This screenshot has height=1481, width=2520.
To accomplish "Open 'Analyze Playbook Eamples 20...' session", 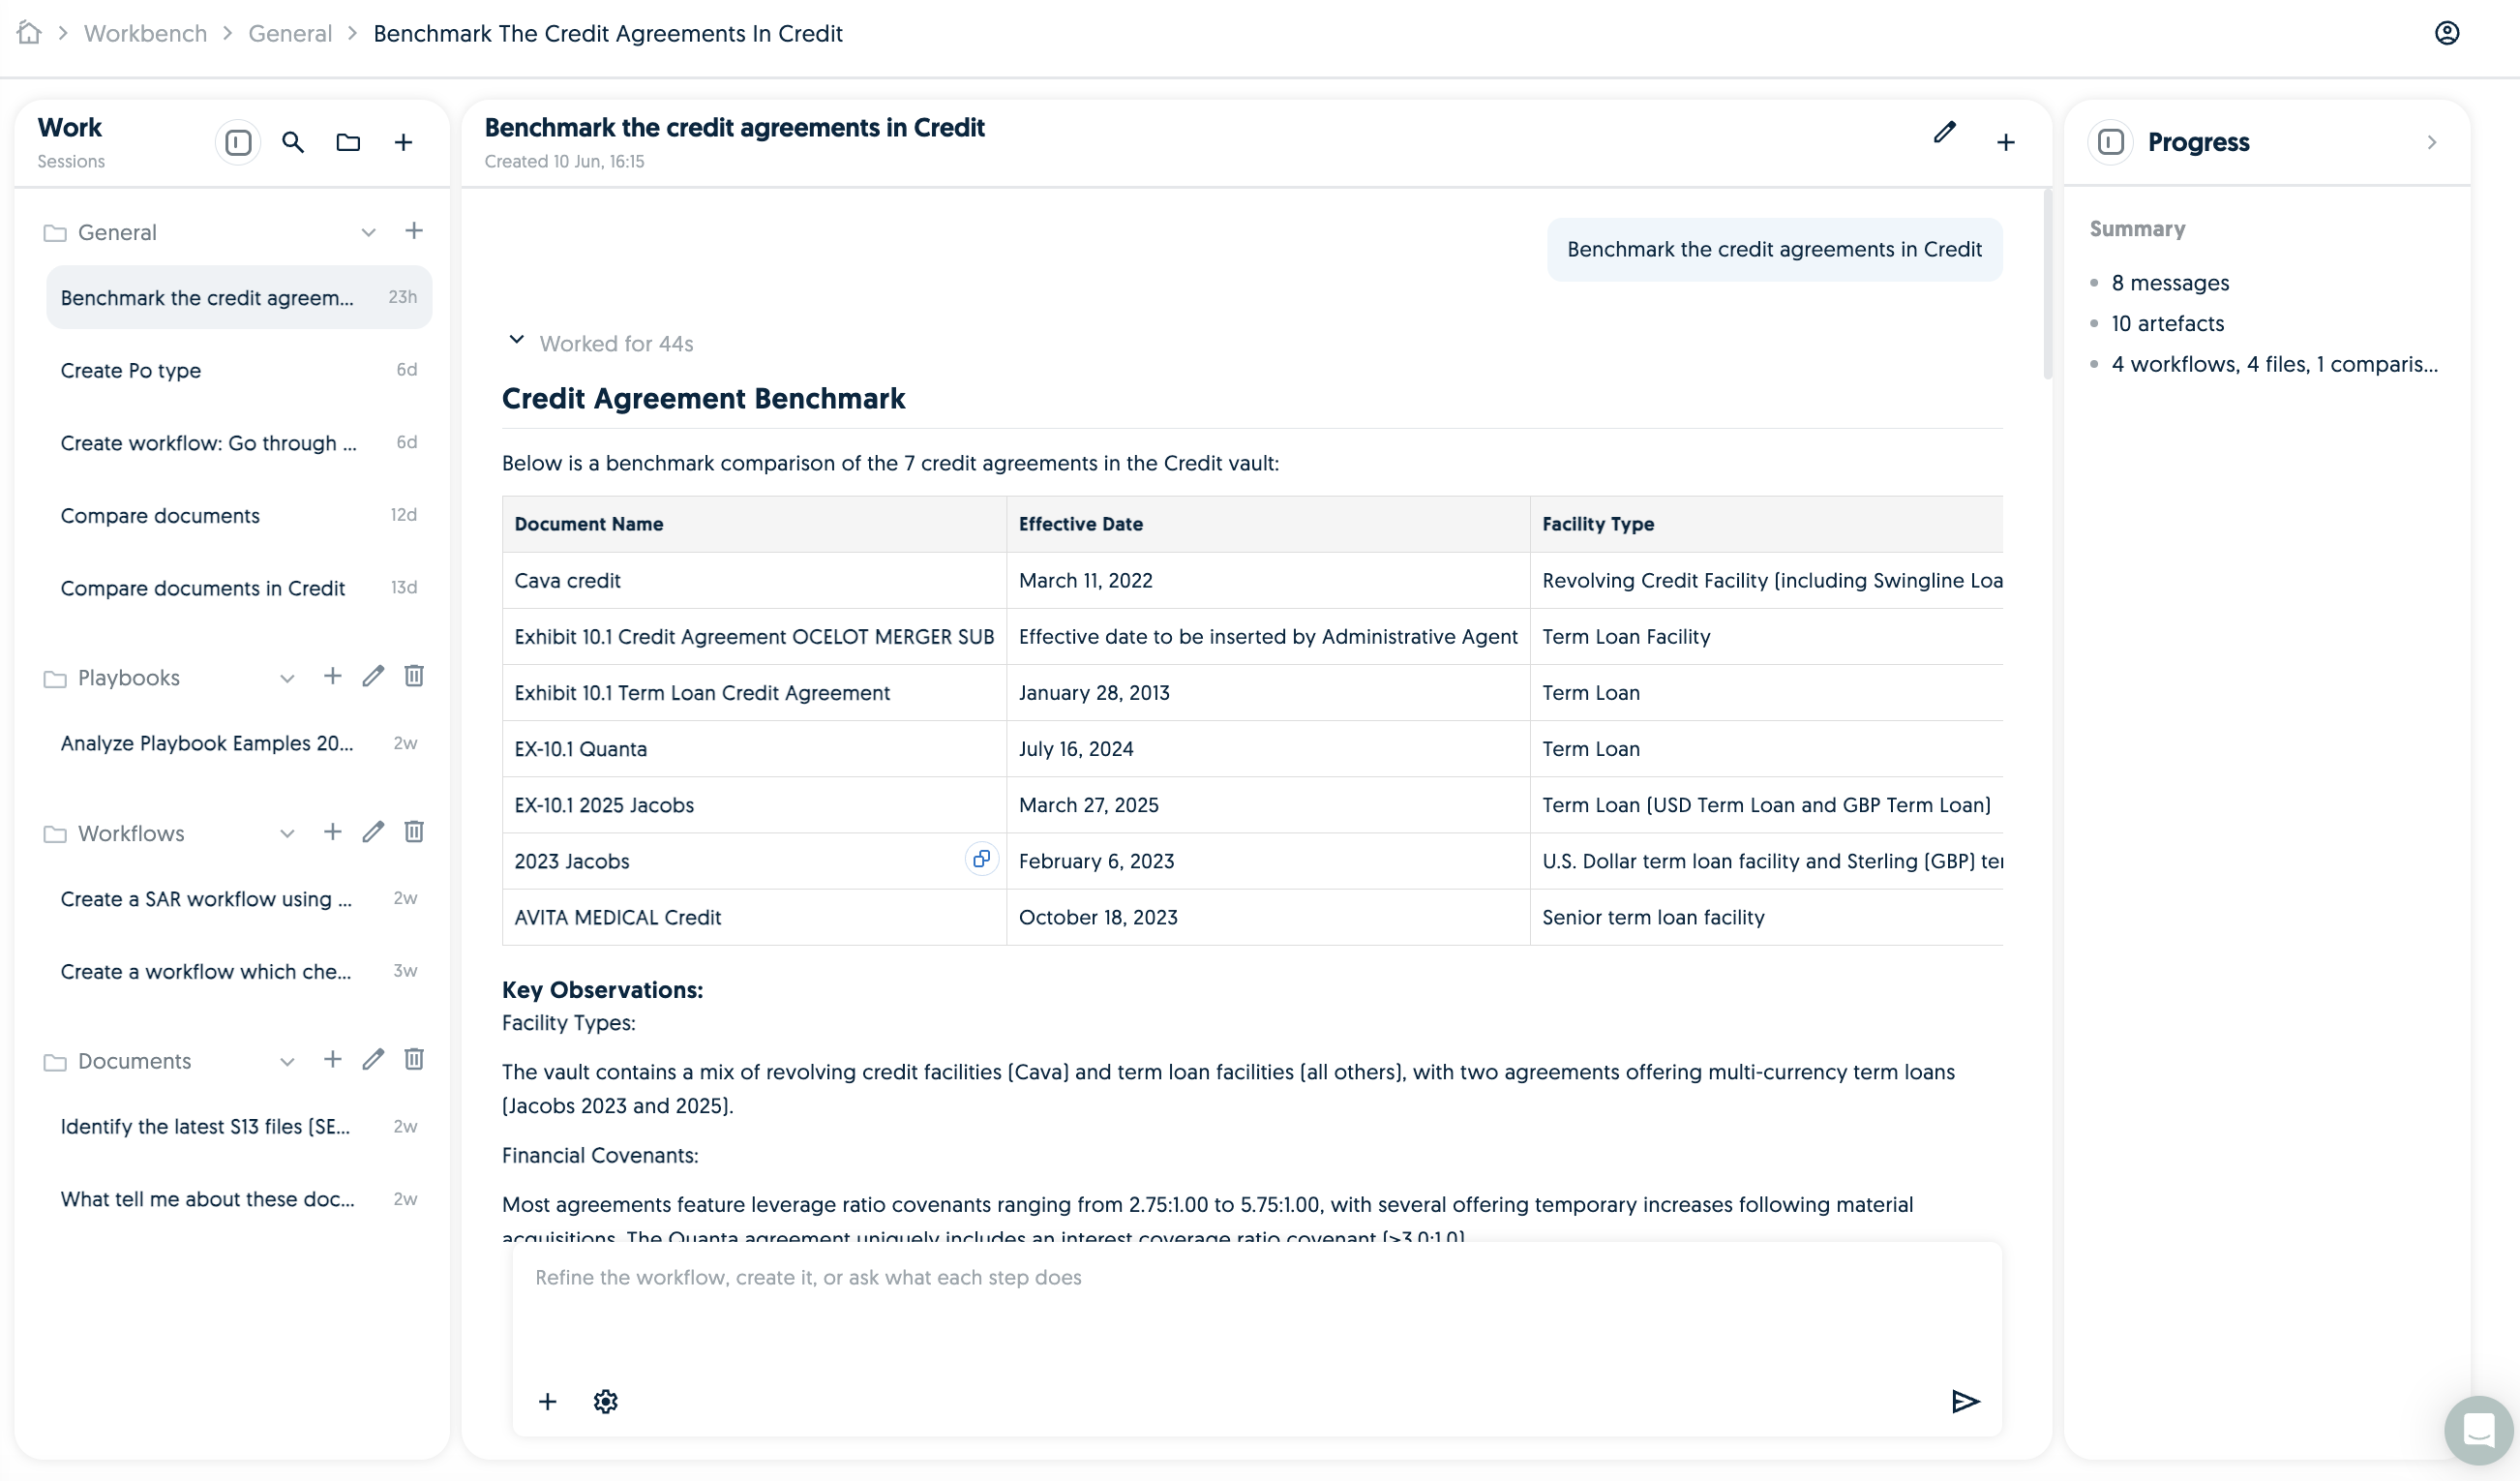I will point(239,743).
